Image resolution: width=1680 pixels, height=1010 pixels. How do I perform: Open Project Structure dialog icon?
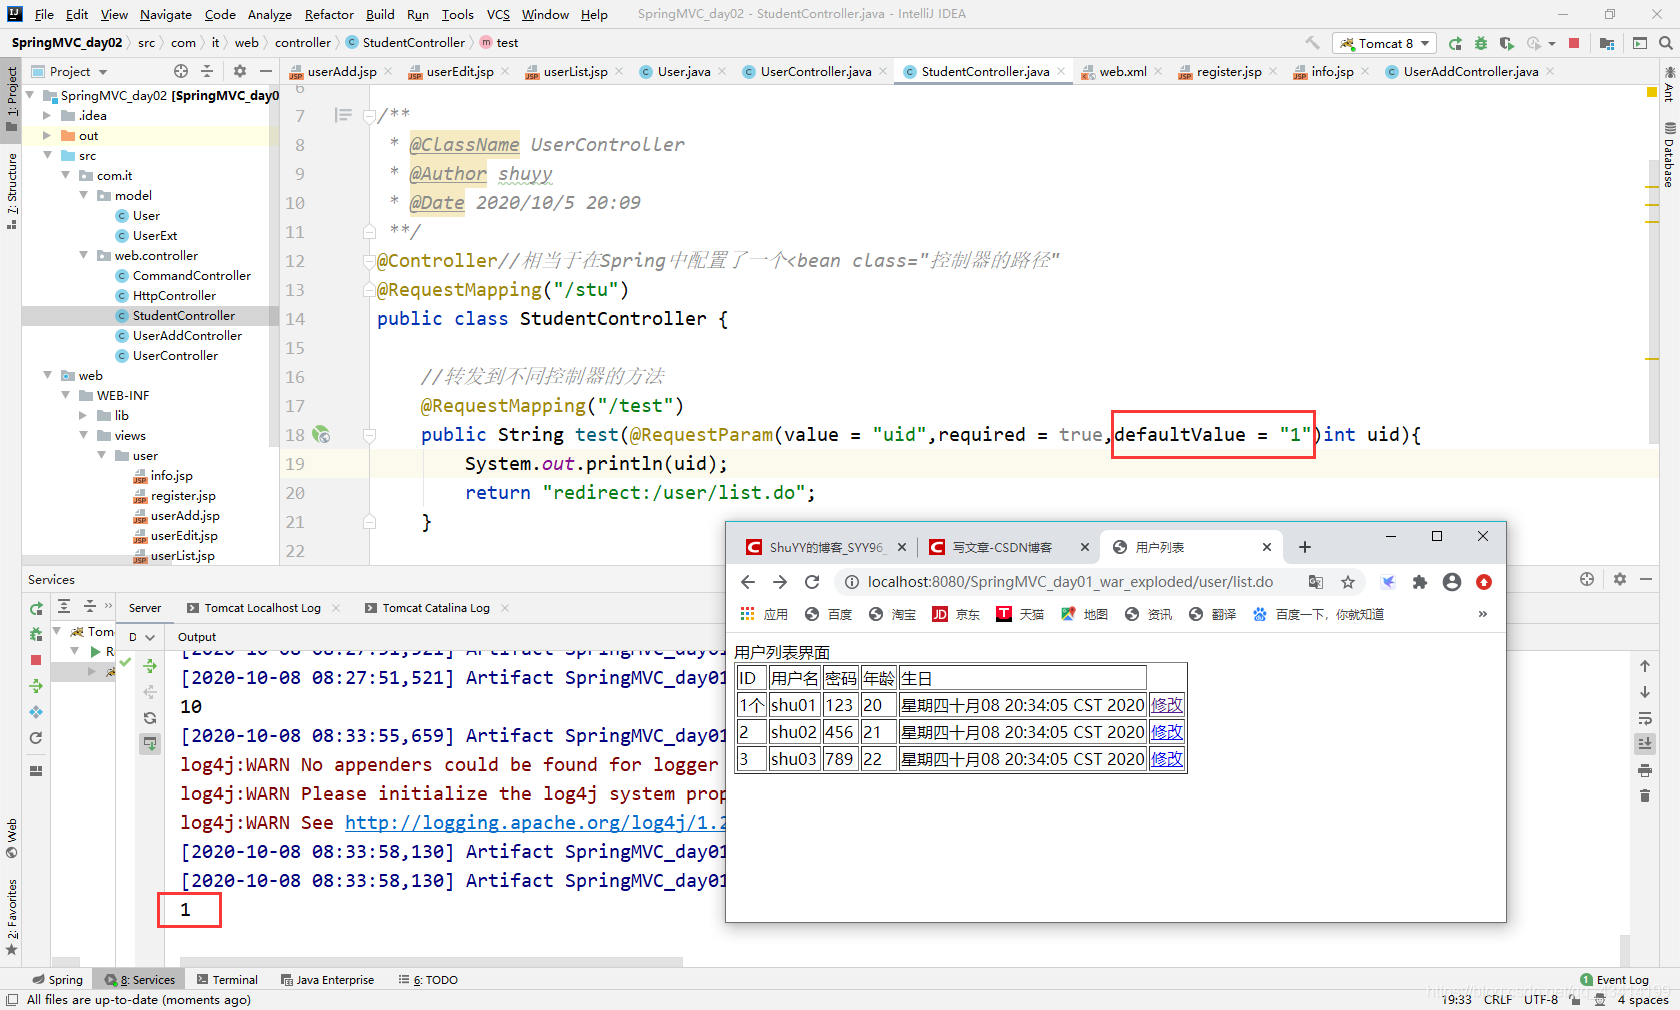(1607, 43)
